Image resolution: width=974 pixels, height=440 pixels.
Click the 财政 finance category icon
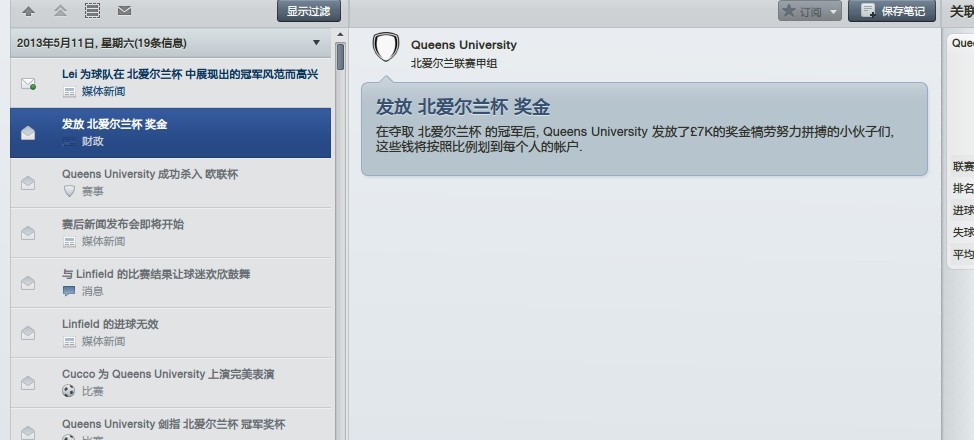(x=69, y=142)
